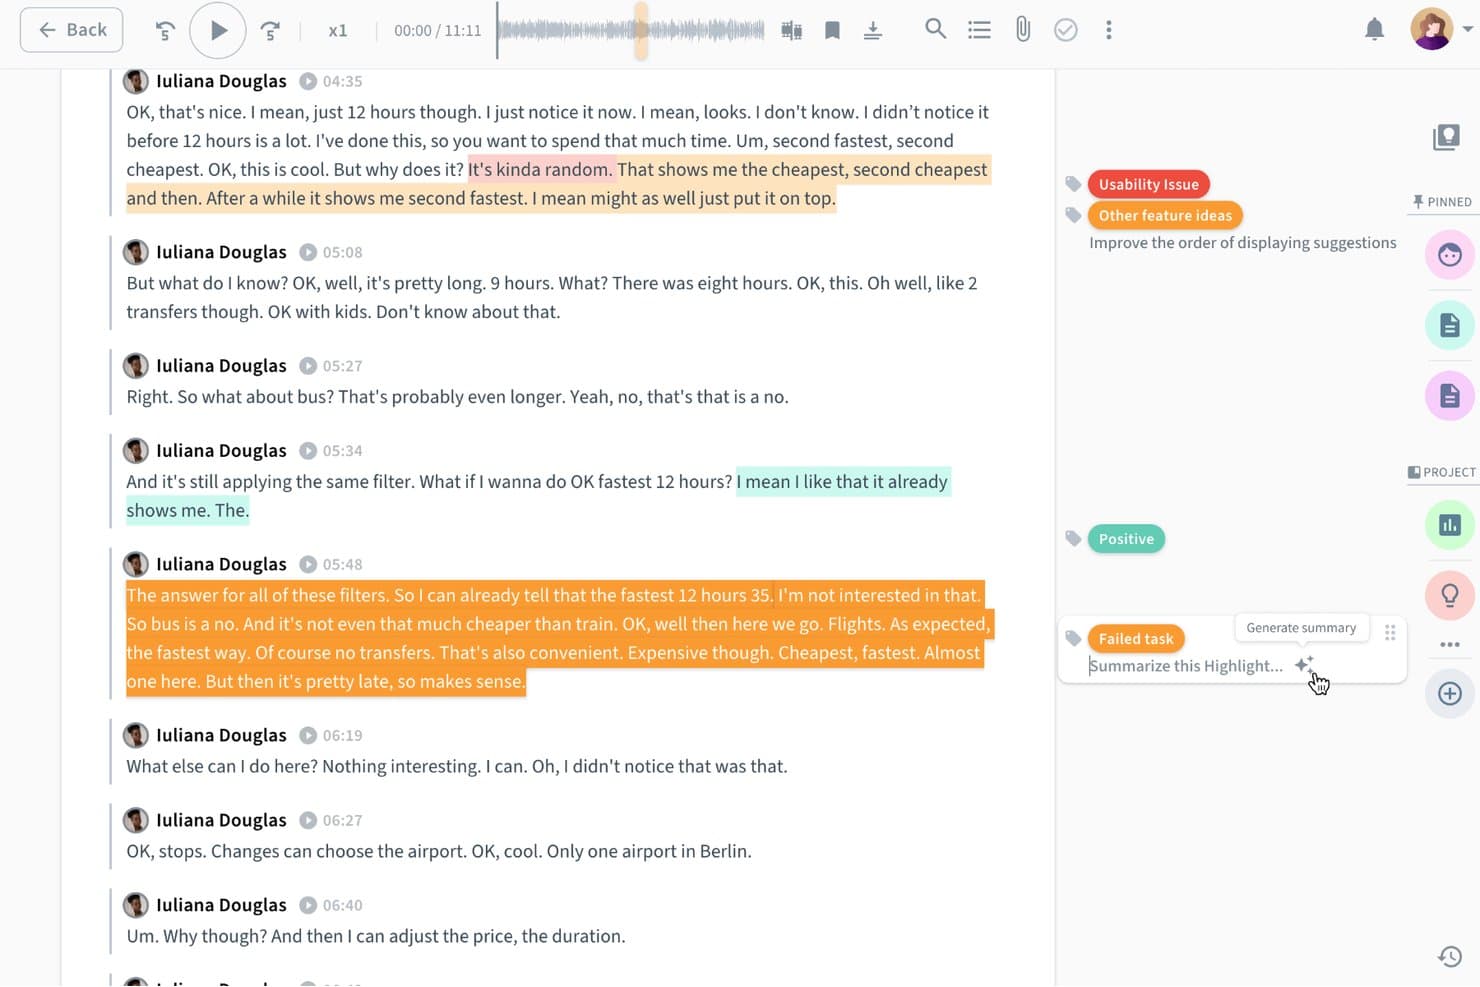Open notifications with the bell icon

[1375, 30]
